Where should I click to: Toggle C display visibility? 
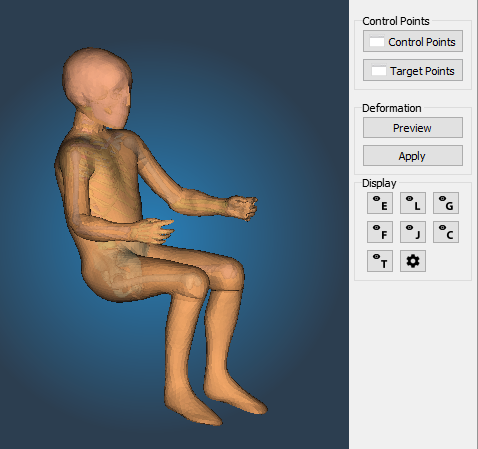point(446,232)
